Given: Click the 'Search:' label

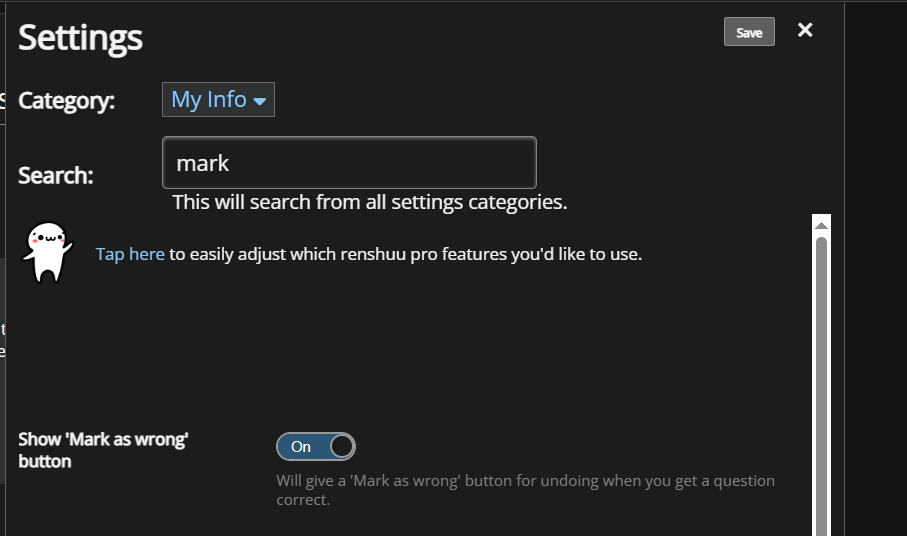Looking at the screenshot, I should tap(56, 175).
